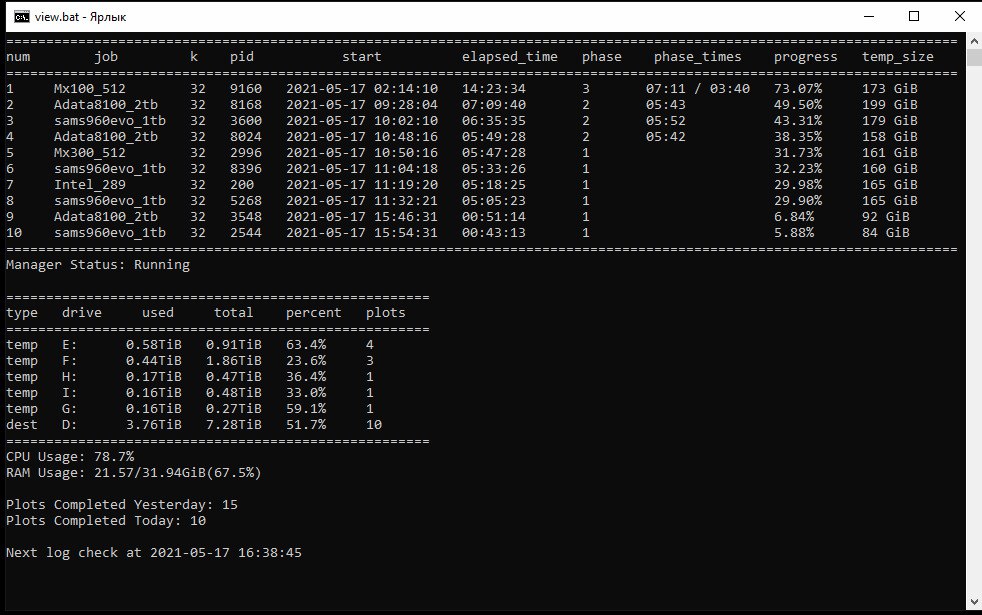This screenshot has width=982, height=615.
Task: Click pid value '2544'
Action: coord(246,233)
